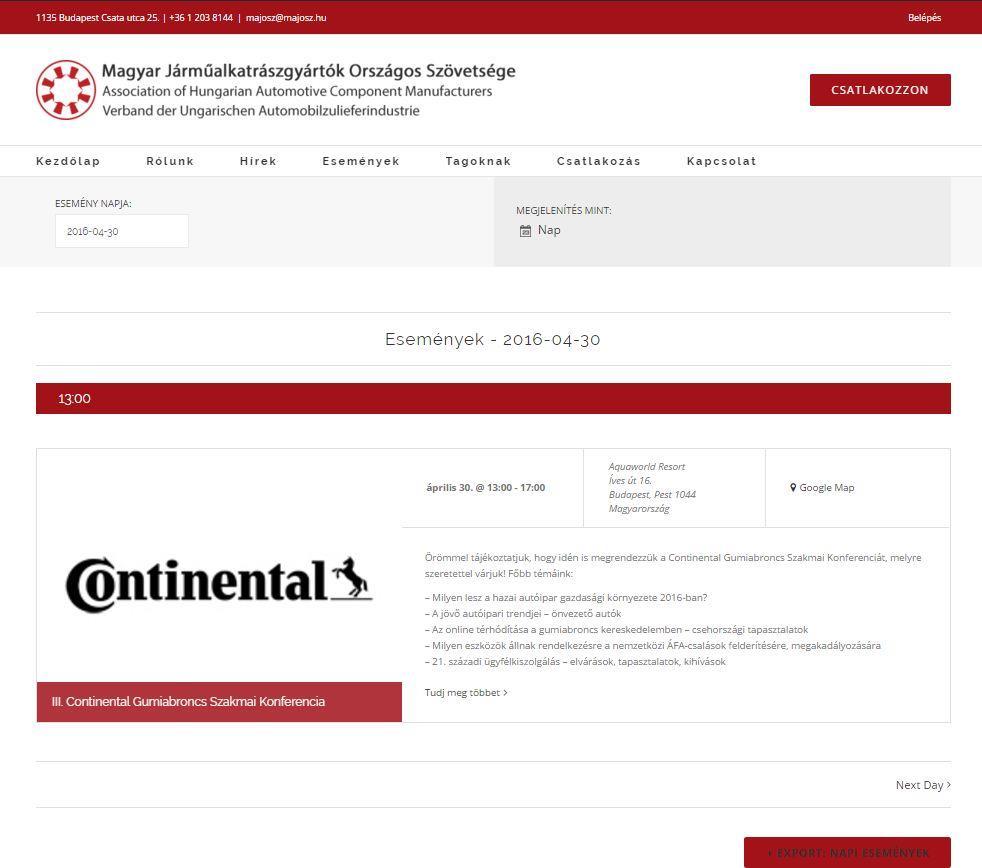982x868 pixels.
Task: Click the MAJOSZ gear logo icon
Action: click(x=66, y=90)
